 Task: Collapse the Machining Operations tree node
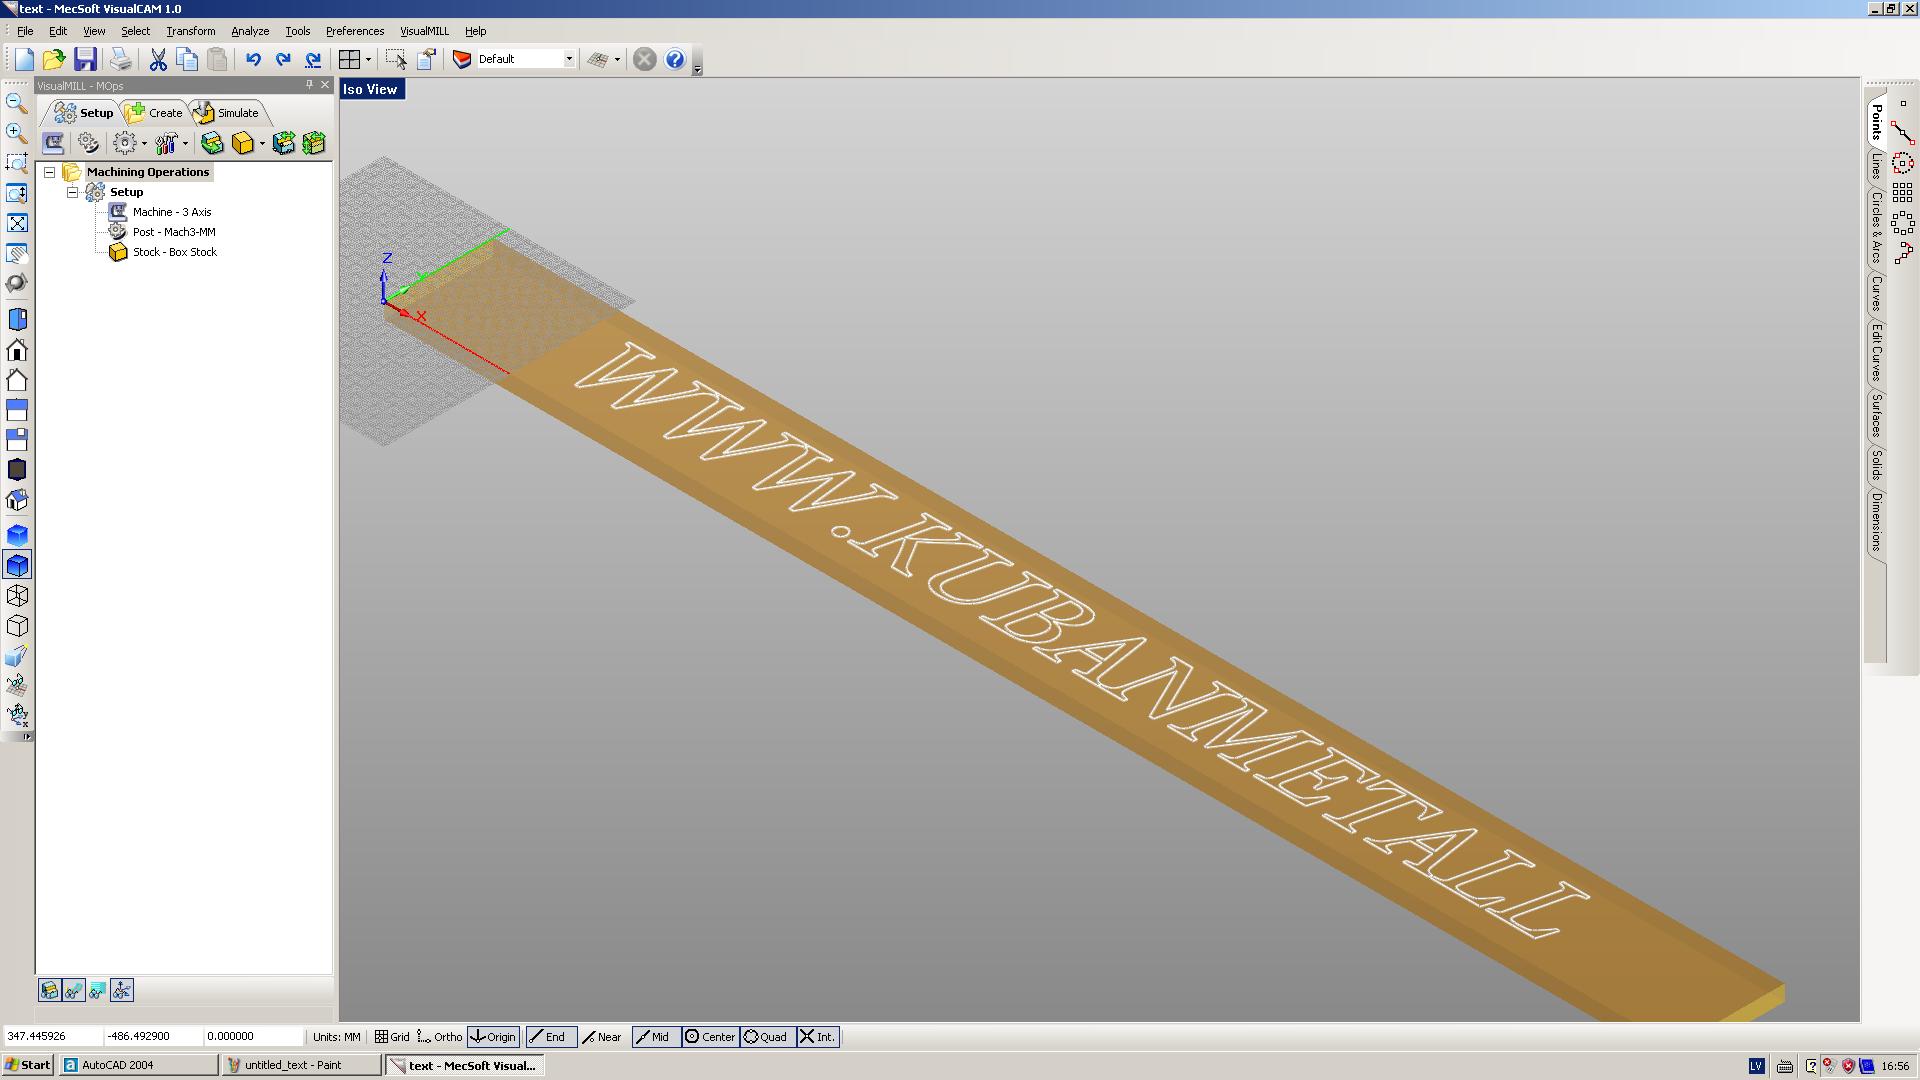(49, 172)
